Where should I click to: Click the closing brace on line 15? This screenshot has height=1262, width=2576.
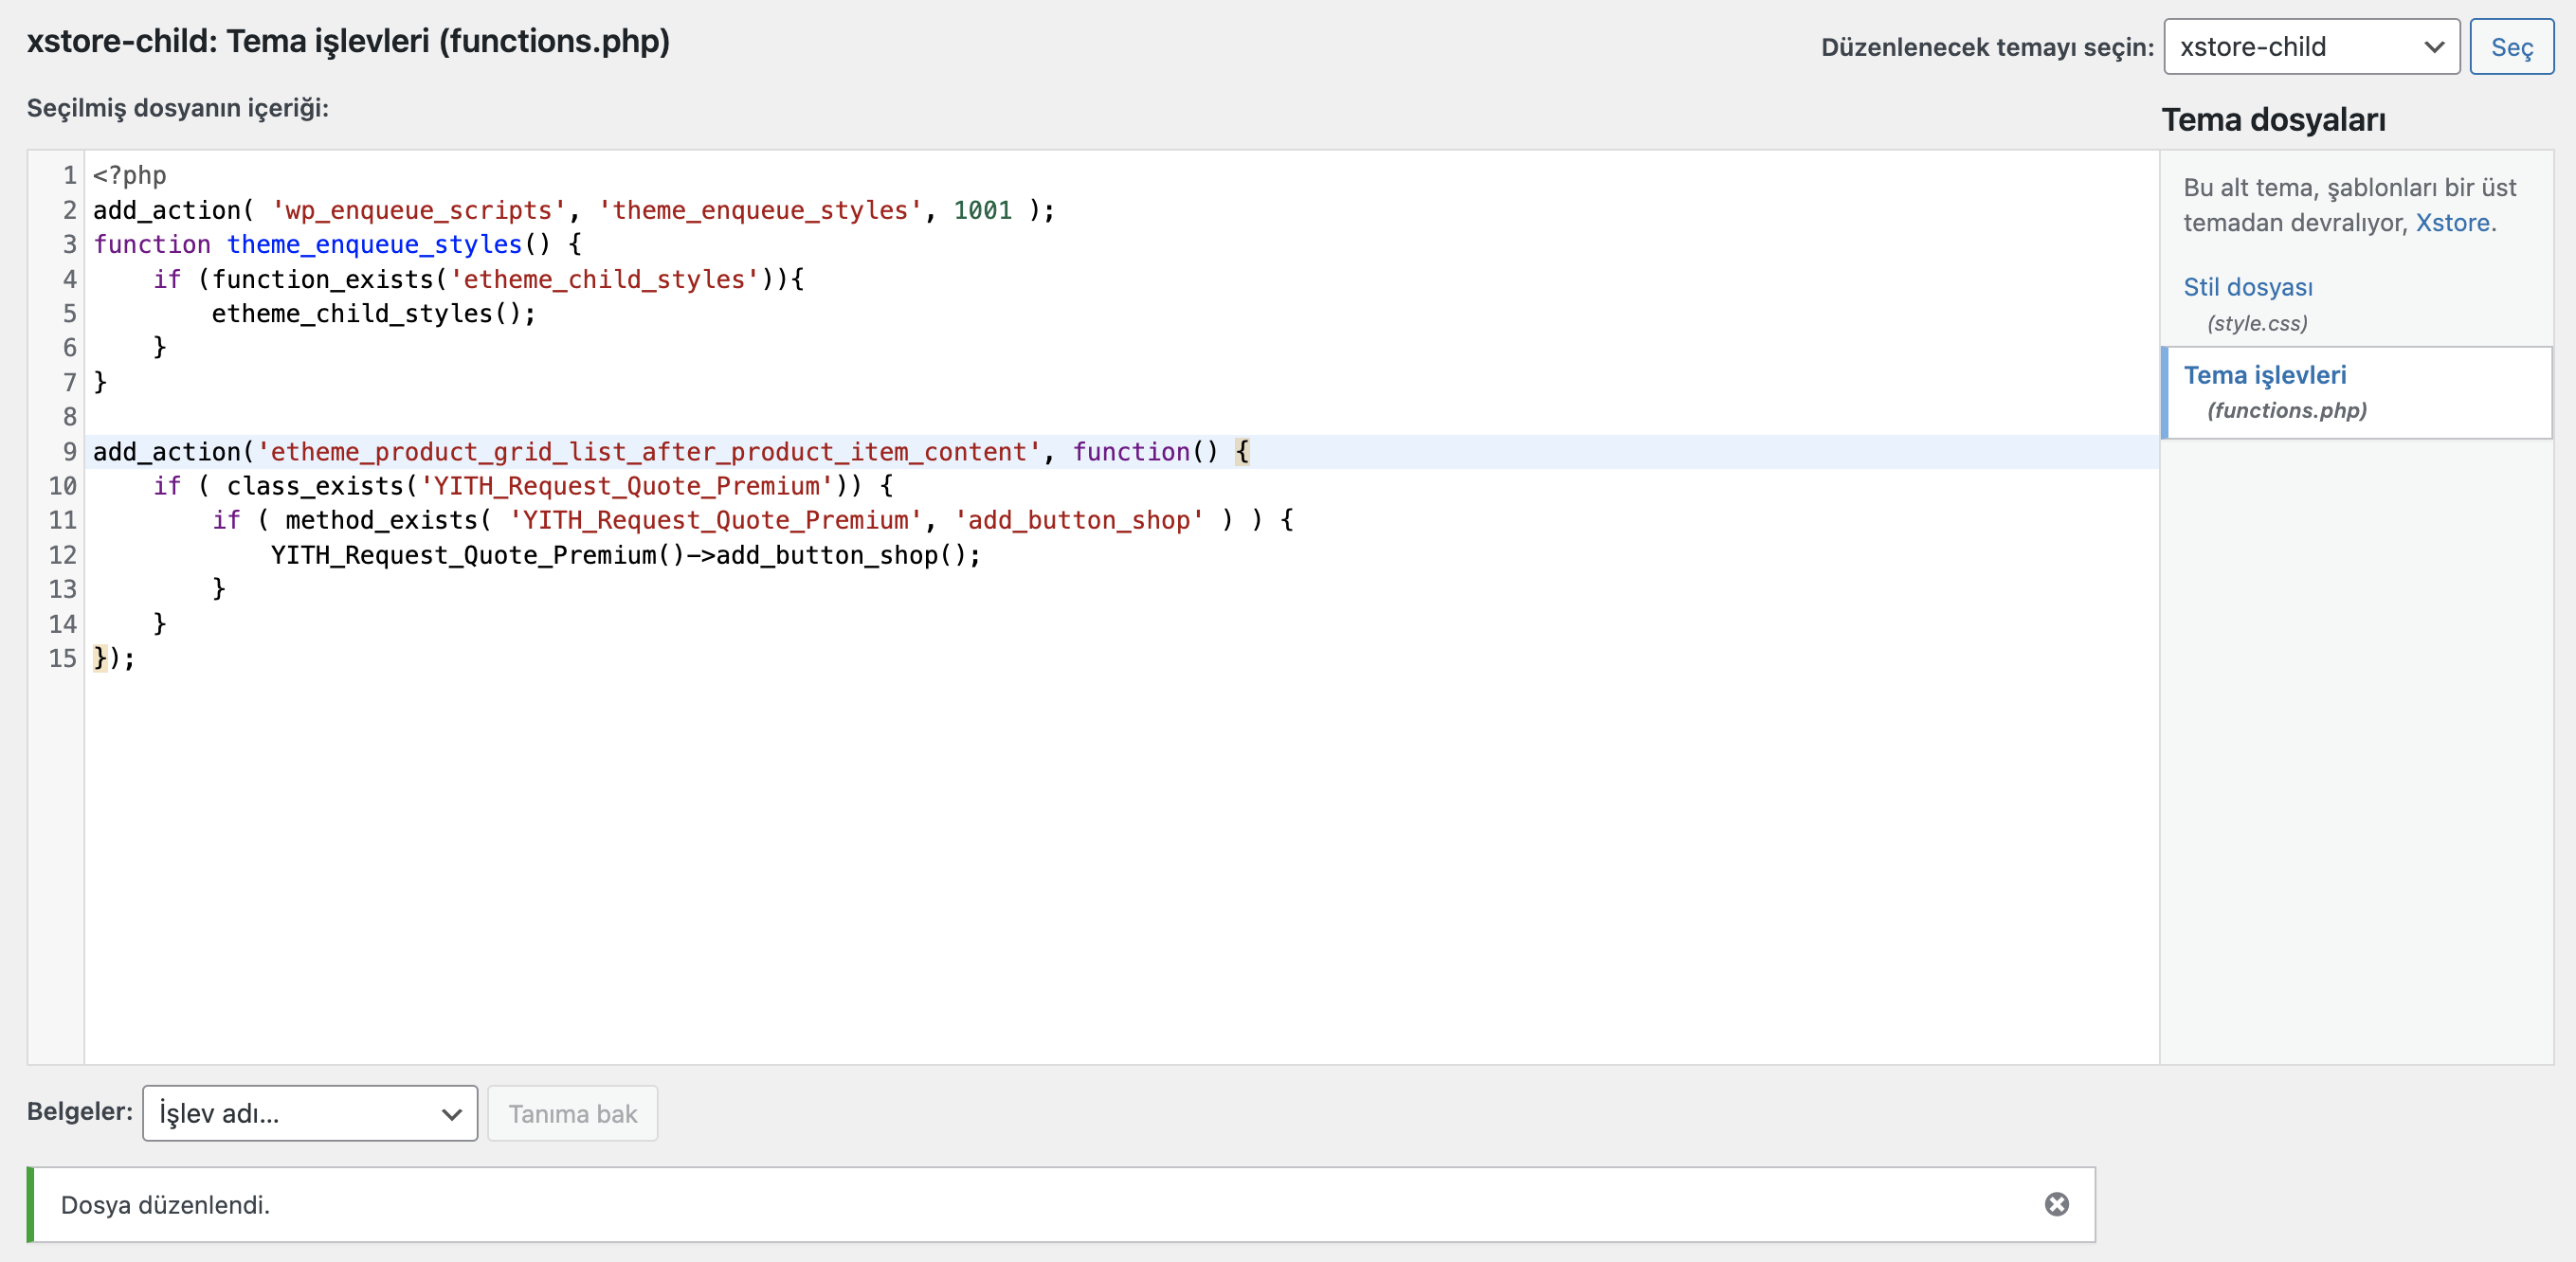coord(100,658)
